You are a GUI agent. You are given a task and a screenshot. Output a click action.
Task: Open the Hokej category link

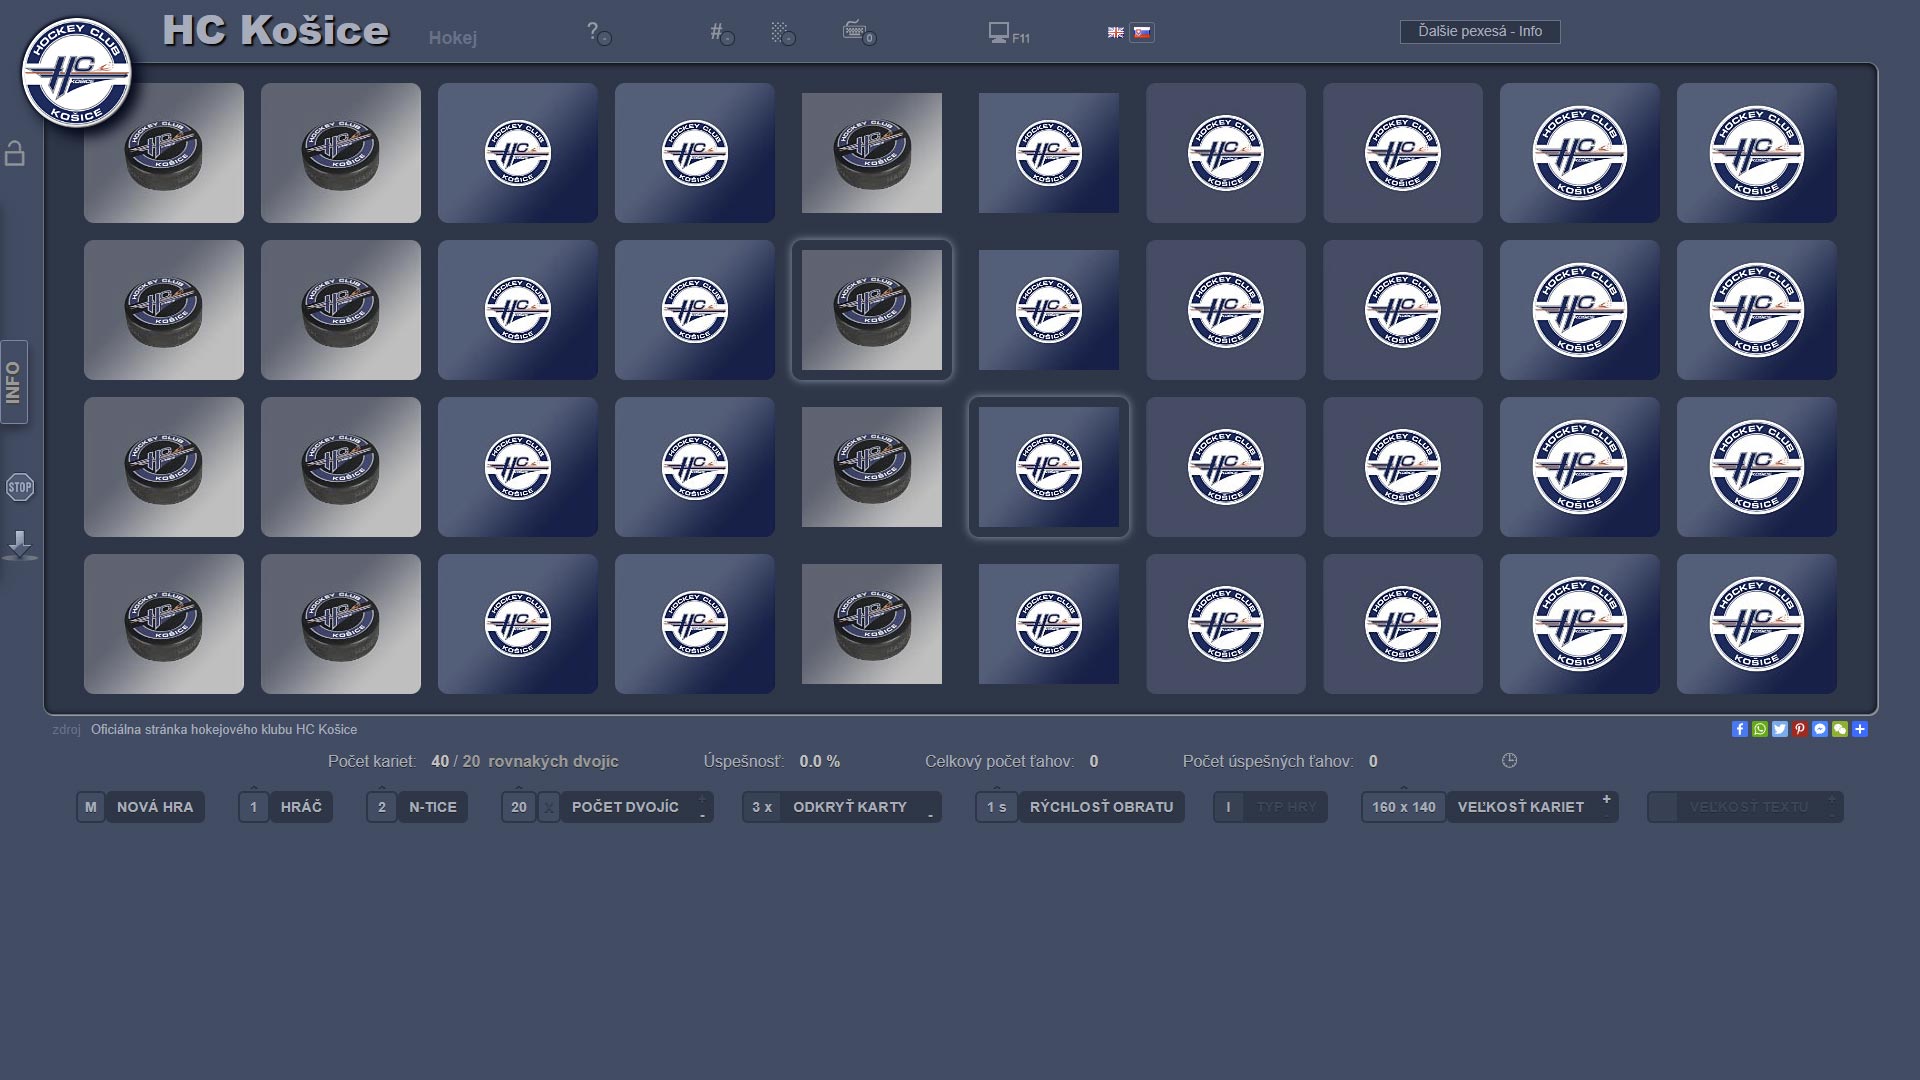pos(453,38)
